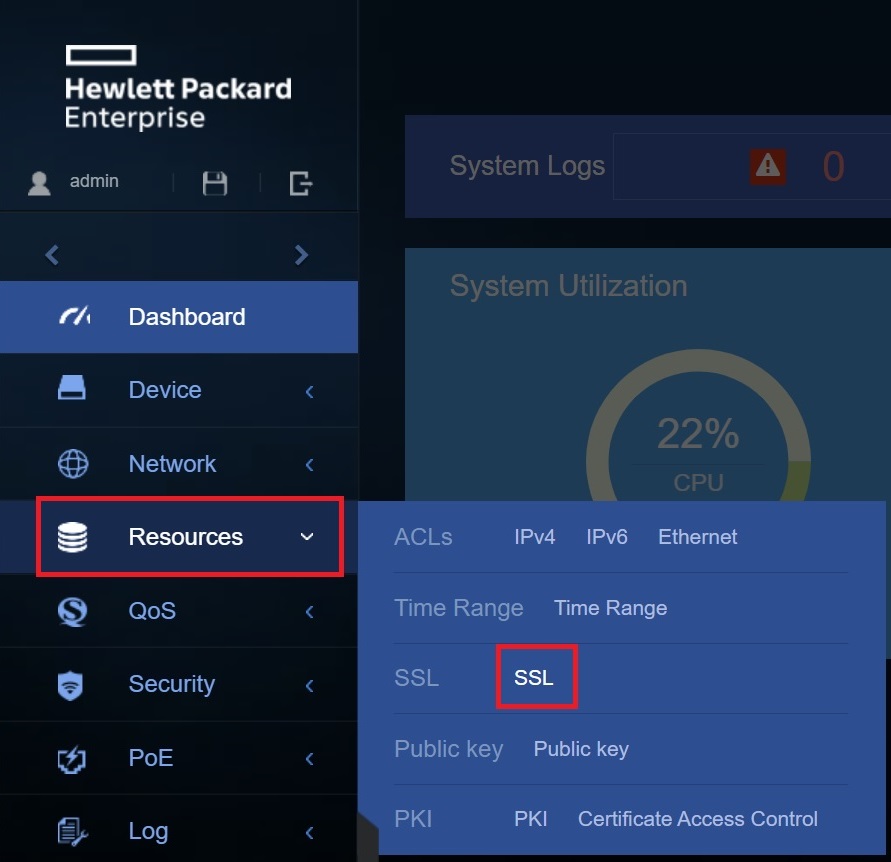Expand the Network menu chevron
This screenshot has width=891, height=862.
click(x=310, y=465)
